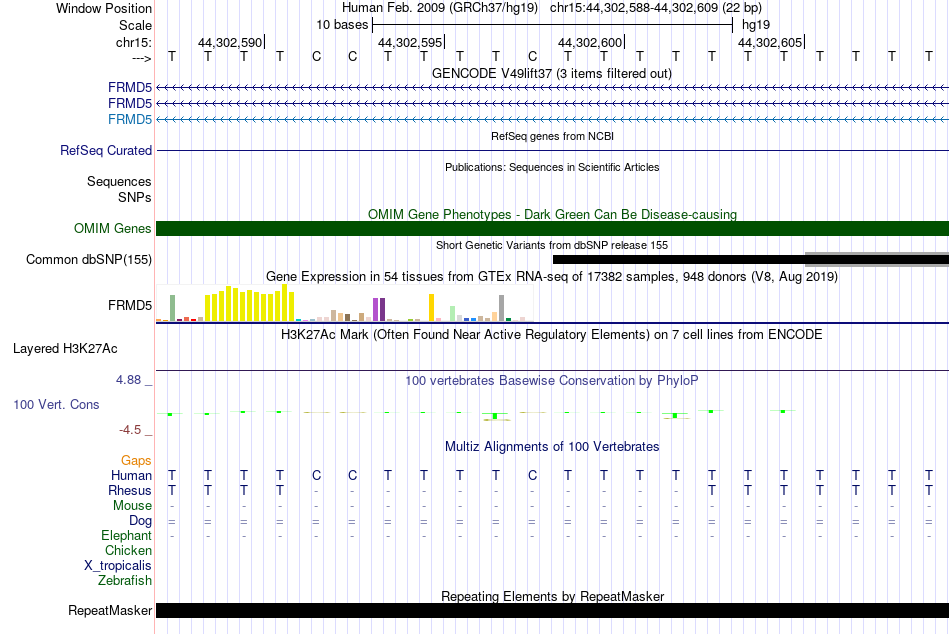950x634 pixels.
Task: Click the Zebrafish species label
Action: pos(125,581)
